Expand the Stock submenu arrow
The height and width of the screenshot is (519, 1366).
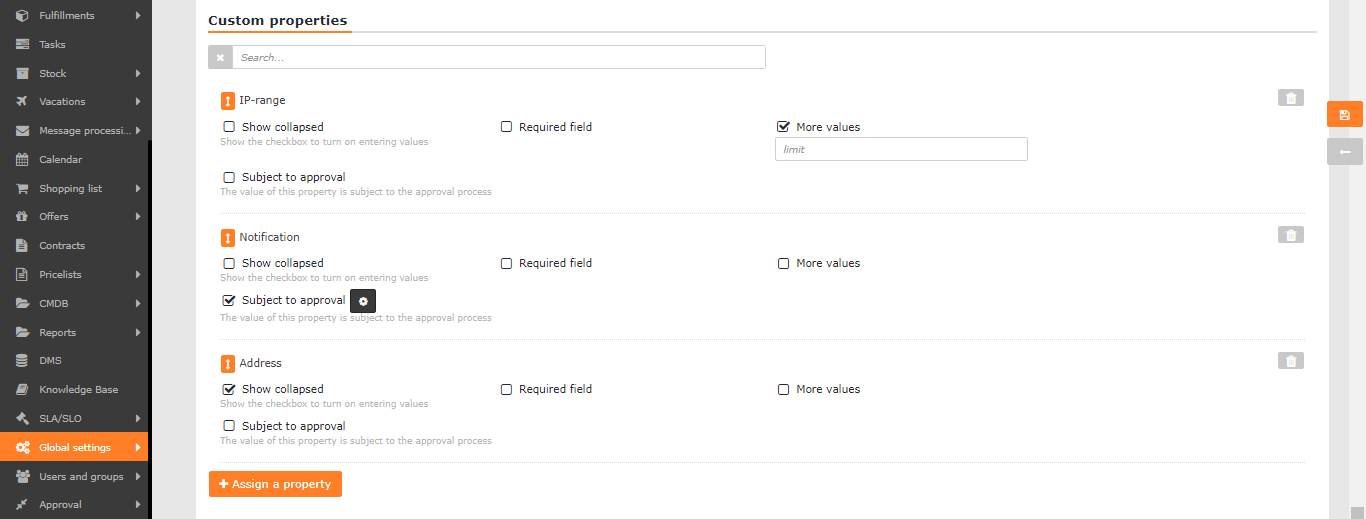pos(138,73)
